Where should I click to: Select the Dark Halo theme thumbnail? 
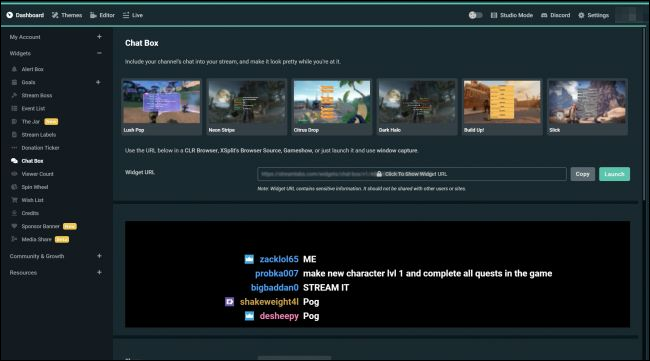(x=417, y=107)
